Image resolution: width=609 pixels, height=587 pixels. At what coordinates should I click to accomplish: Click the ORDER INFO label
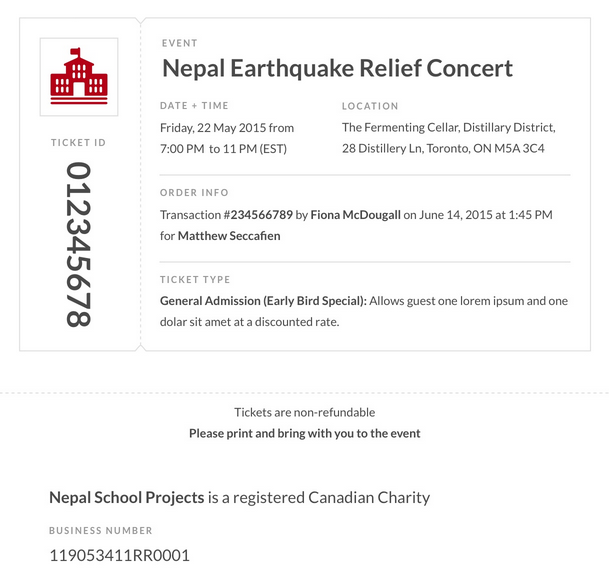[x=194, y=193]
